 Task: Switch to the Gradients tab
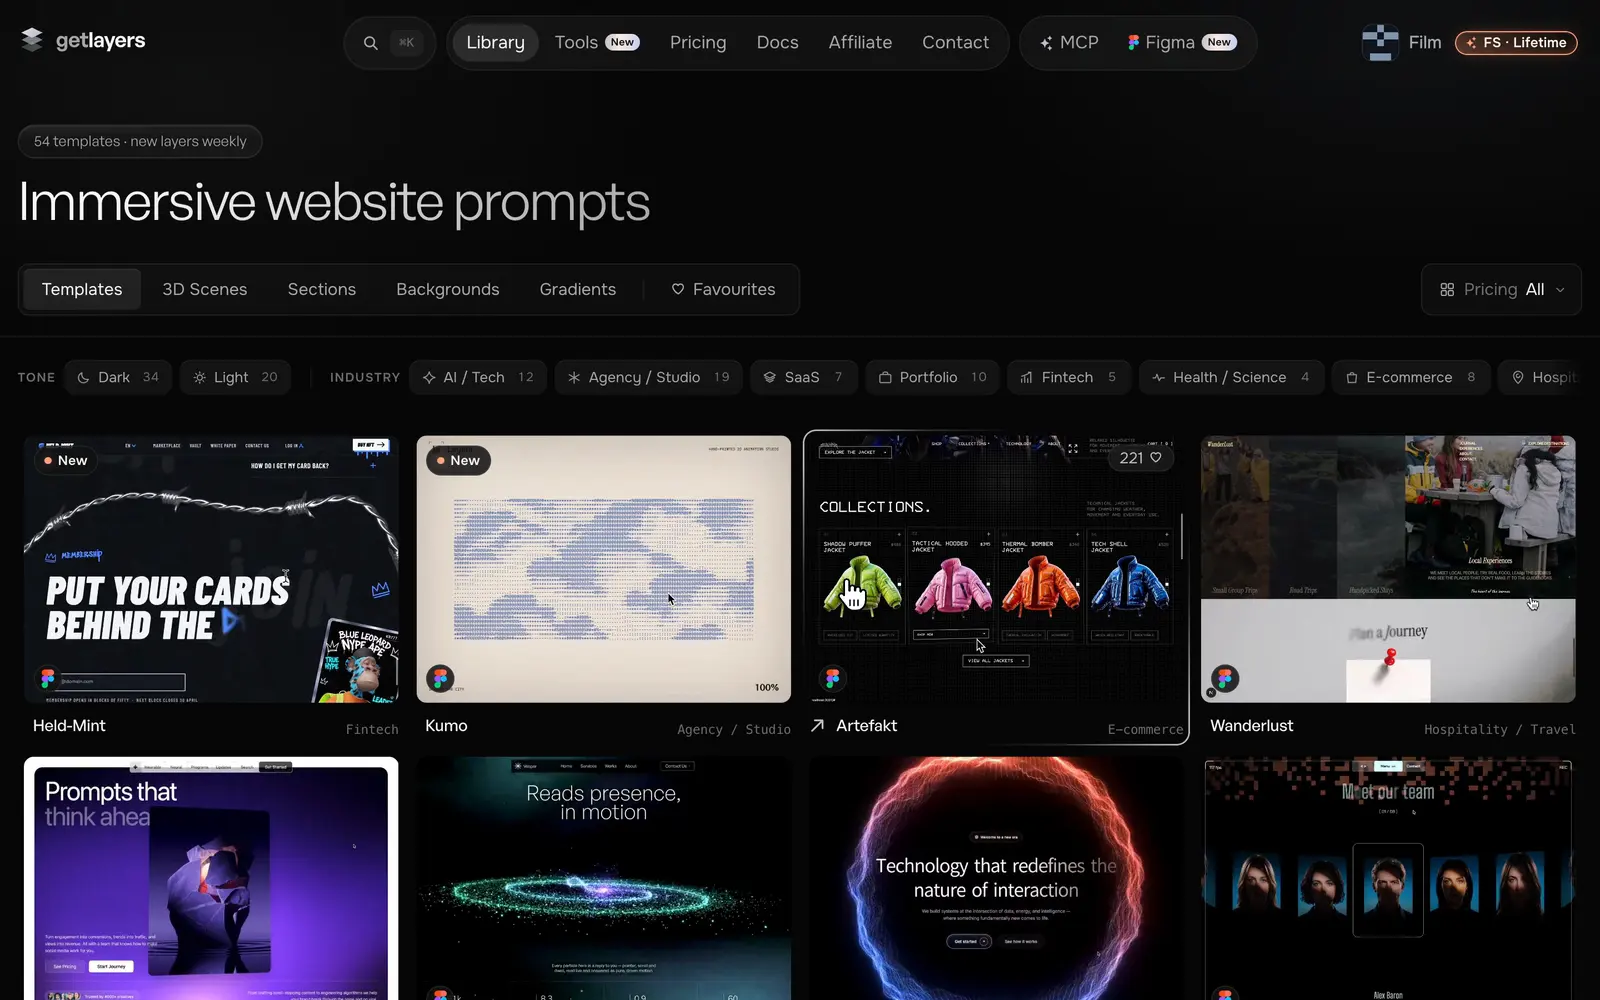(x=578, y=289)
